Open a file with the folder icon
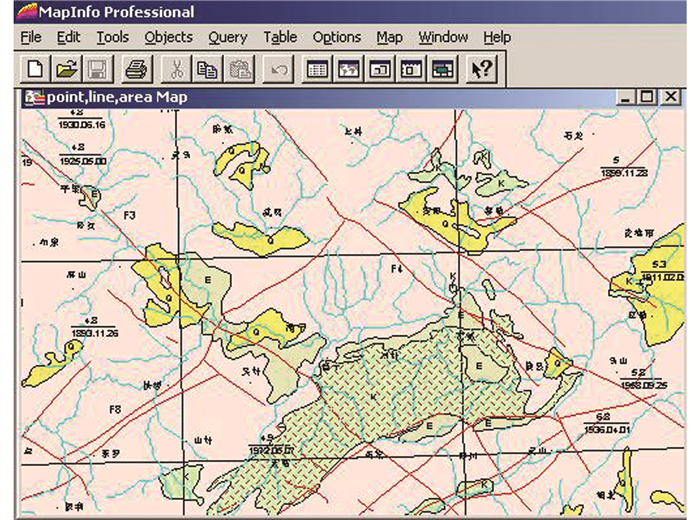This screenshot has height=520, width=700. click(x=66, y=69)
